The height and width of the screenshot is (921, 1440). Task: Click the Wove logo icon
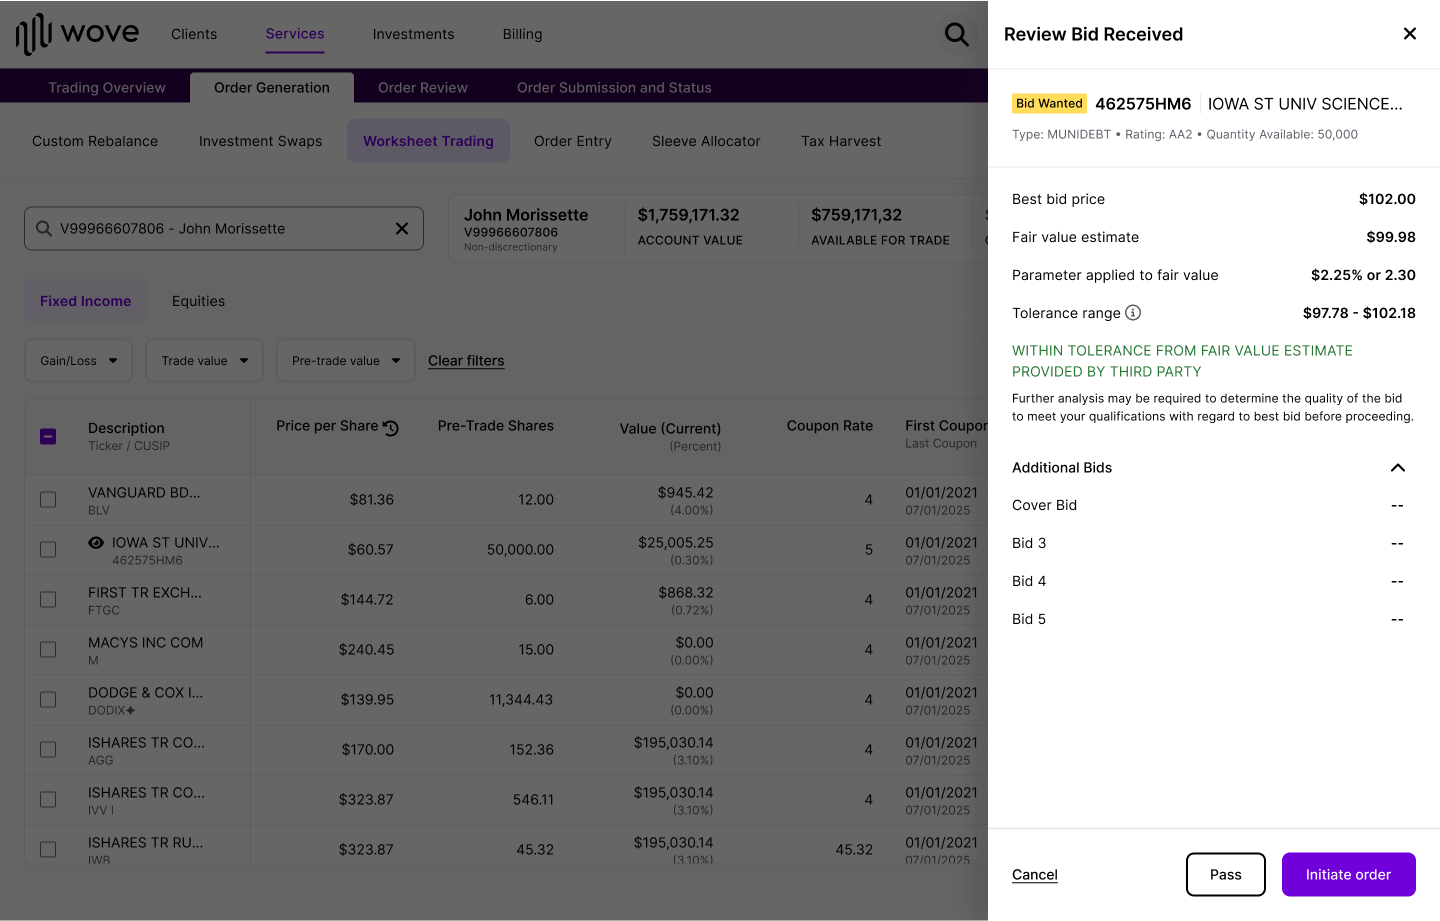(35, 33)
